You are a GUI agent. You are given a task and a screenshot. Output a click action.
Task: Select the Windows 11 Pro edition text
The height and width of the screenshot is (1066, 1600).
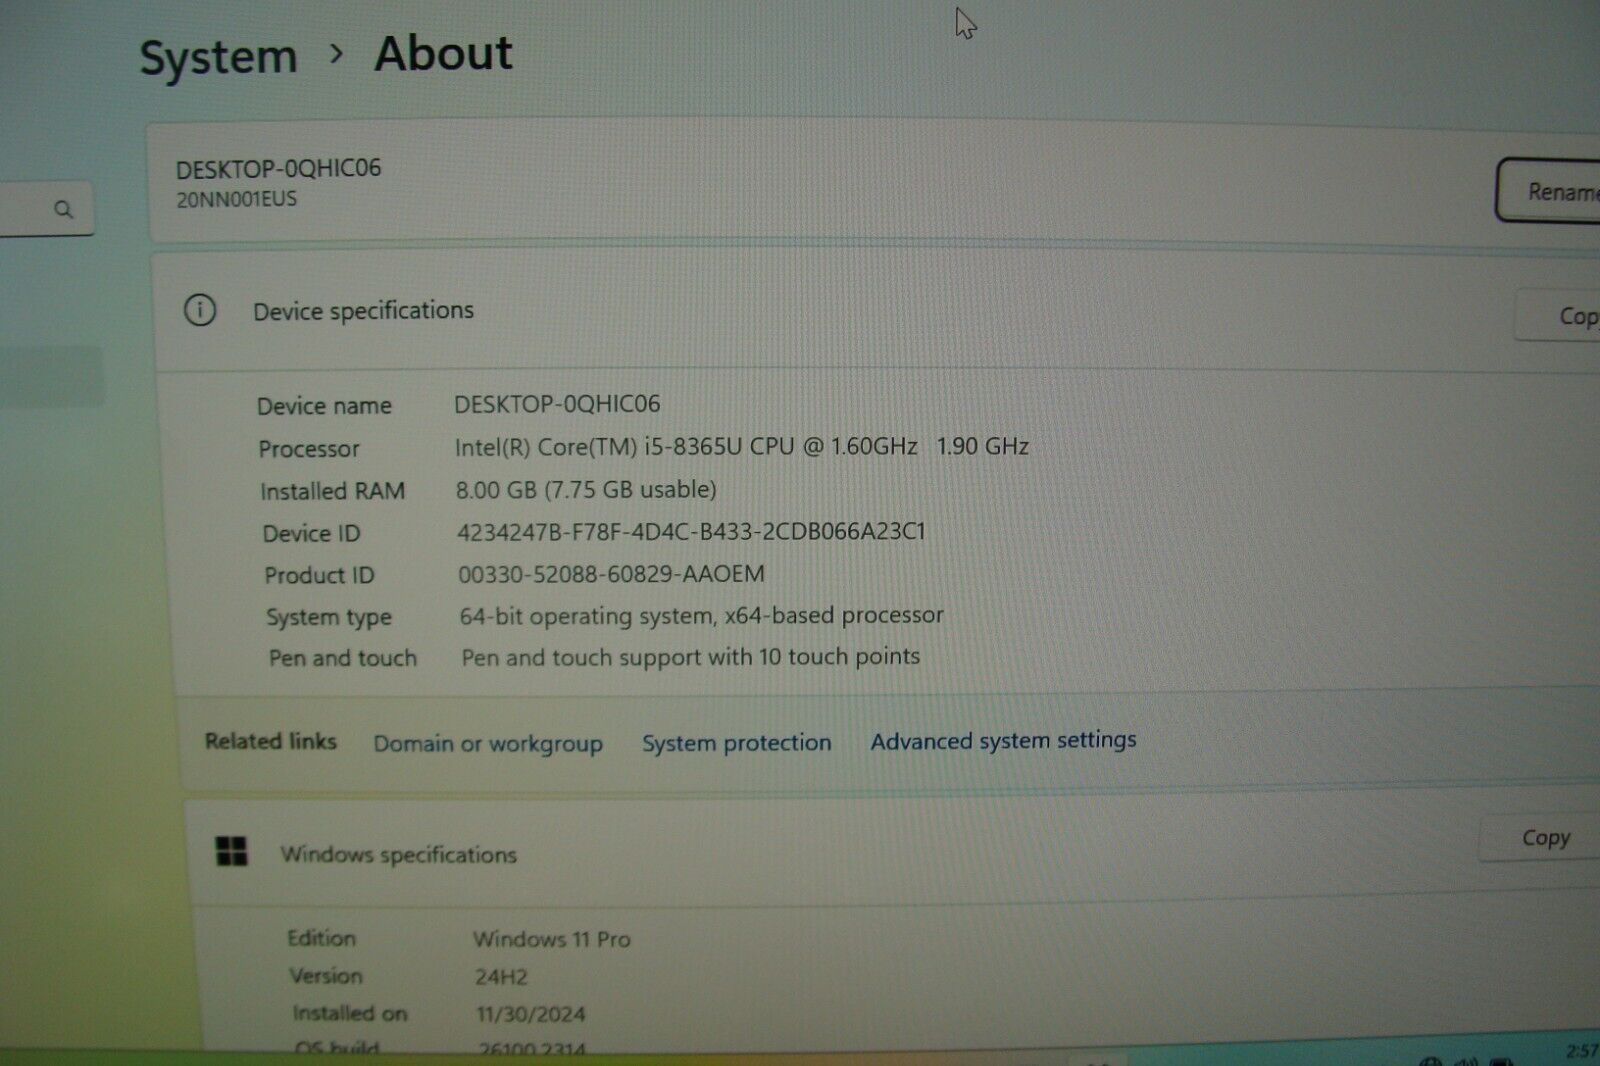[551, 939]
